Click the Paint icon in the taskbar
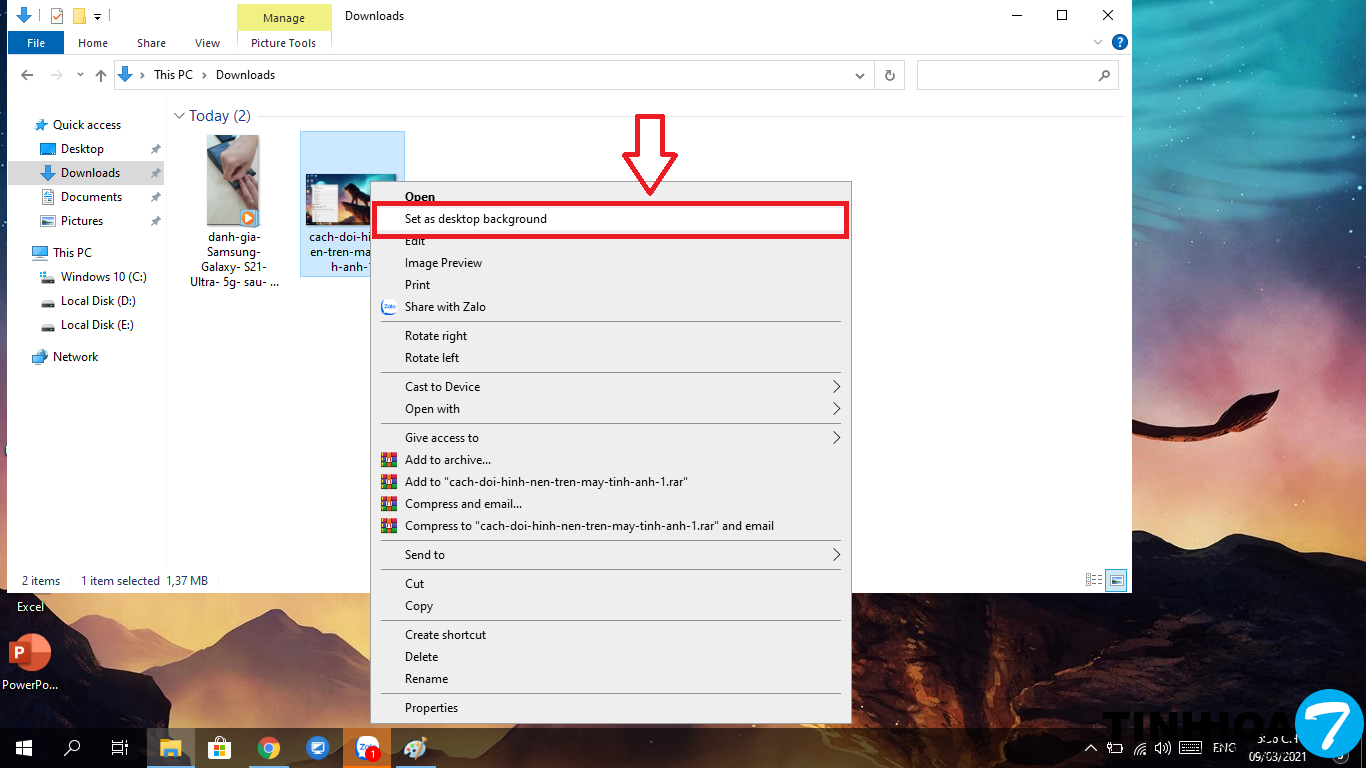 click(415, 748)
